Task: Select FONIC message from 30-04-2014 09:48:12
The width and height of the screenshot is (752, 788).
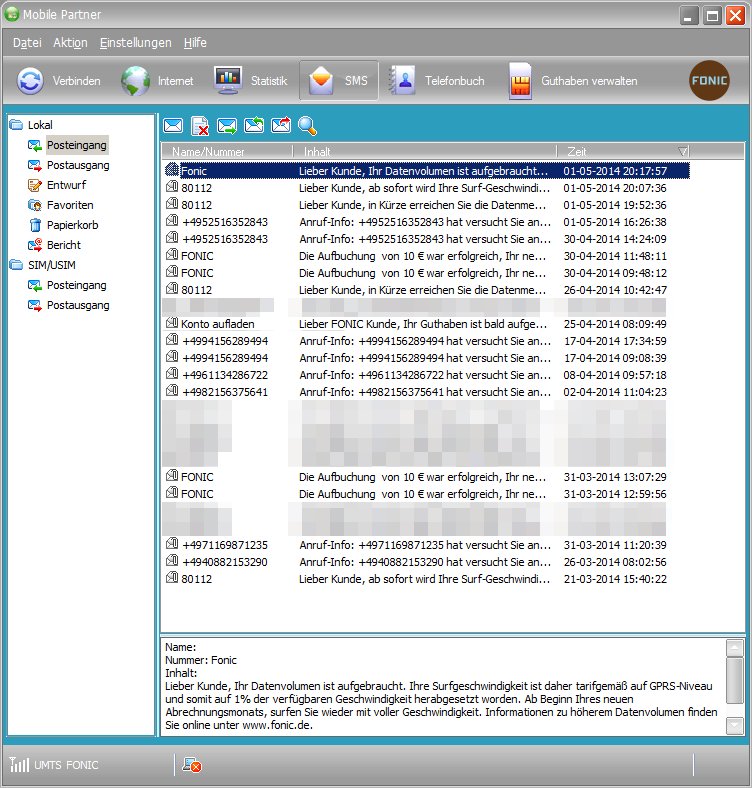Action: [426, 273]
